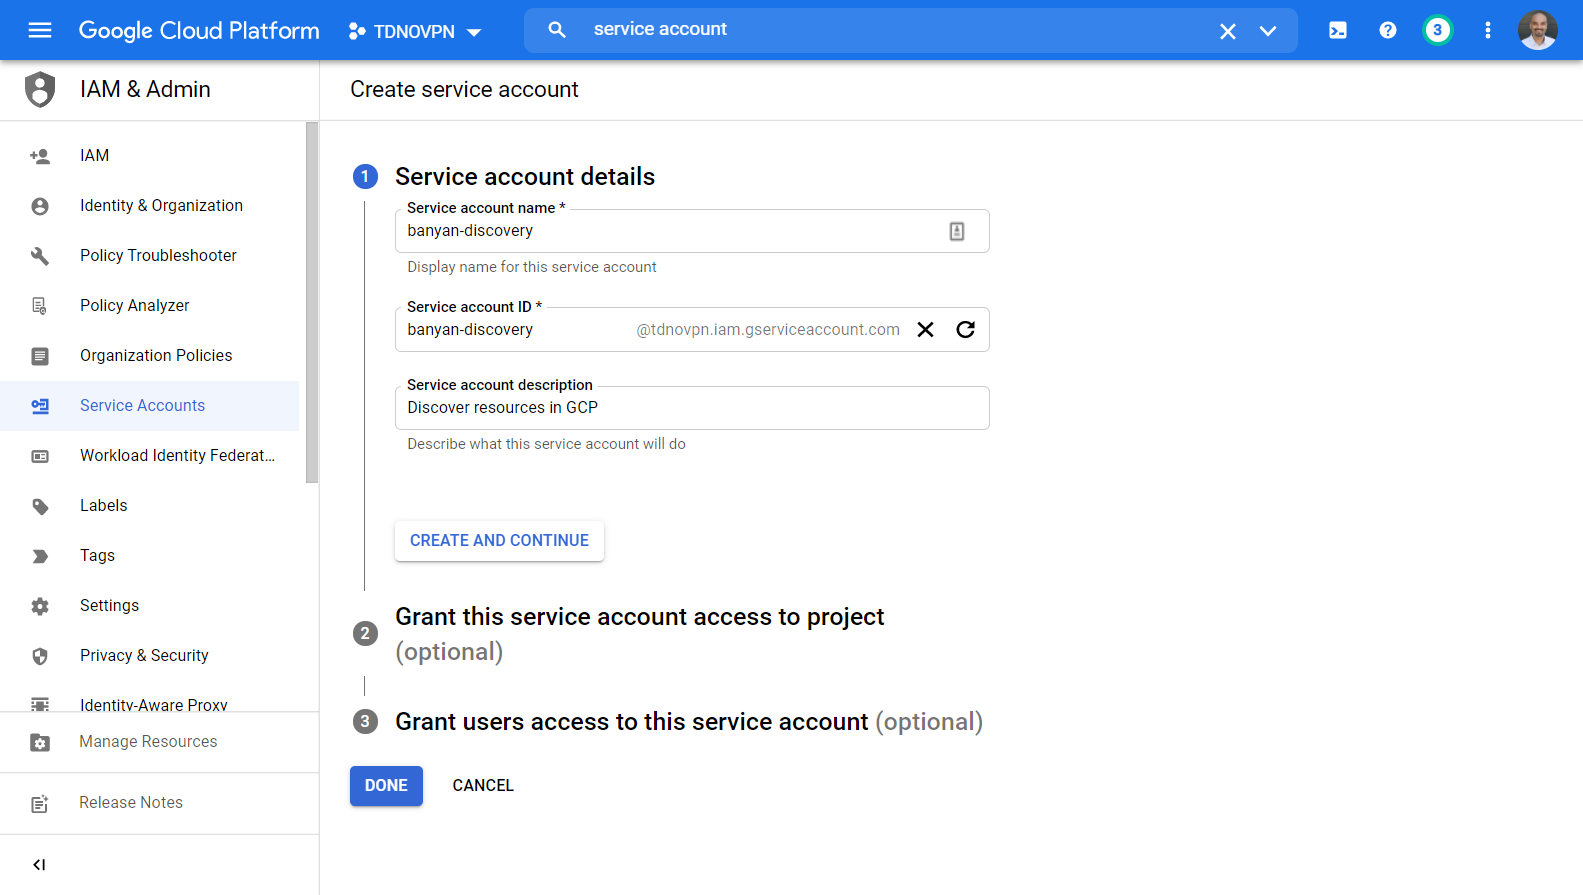Clear the service account ID with X icon
1583x895 pixels.
click(925, 330)
